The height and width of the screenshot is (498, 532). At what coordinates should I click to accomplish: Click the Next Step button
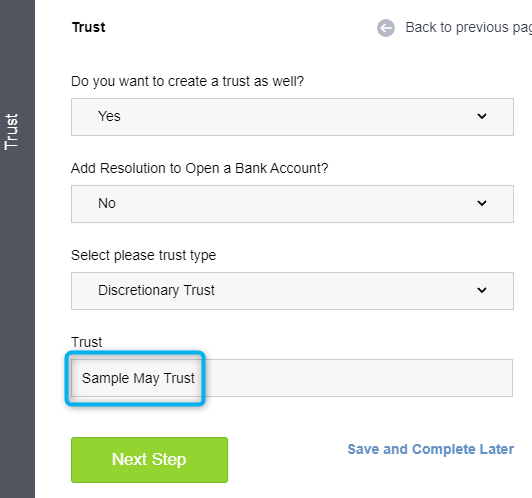pyautogui.click(x=149, y=460)
